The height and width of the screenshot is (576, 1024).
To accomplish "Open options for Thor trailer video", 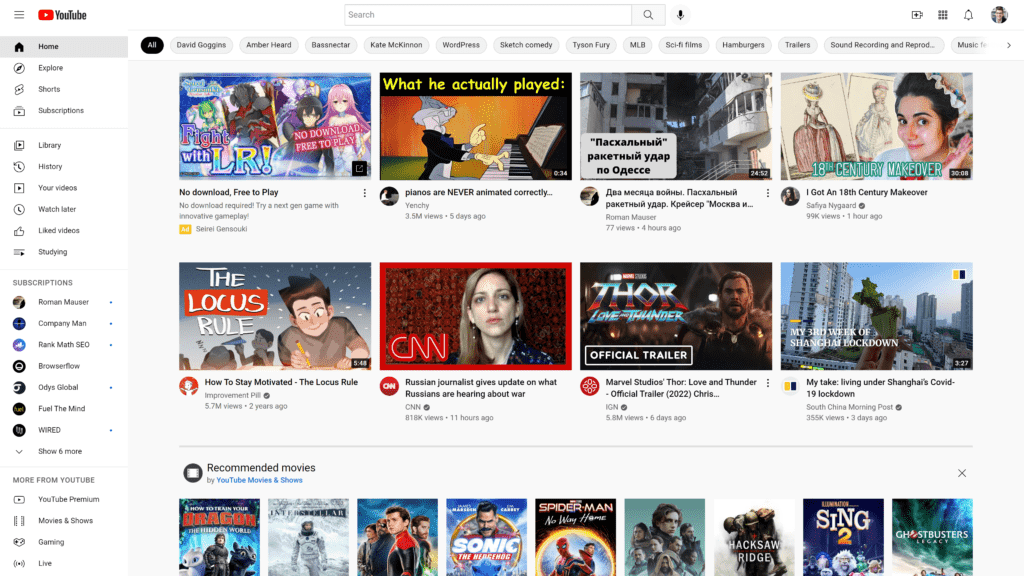I will click(767, 383).
